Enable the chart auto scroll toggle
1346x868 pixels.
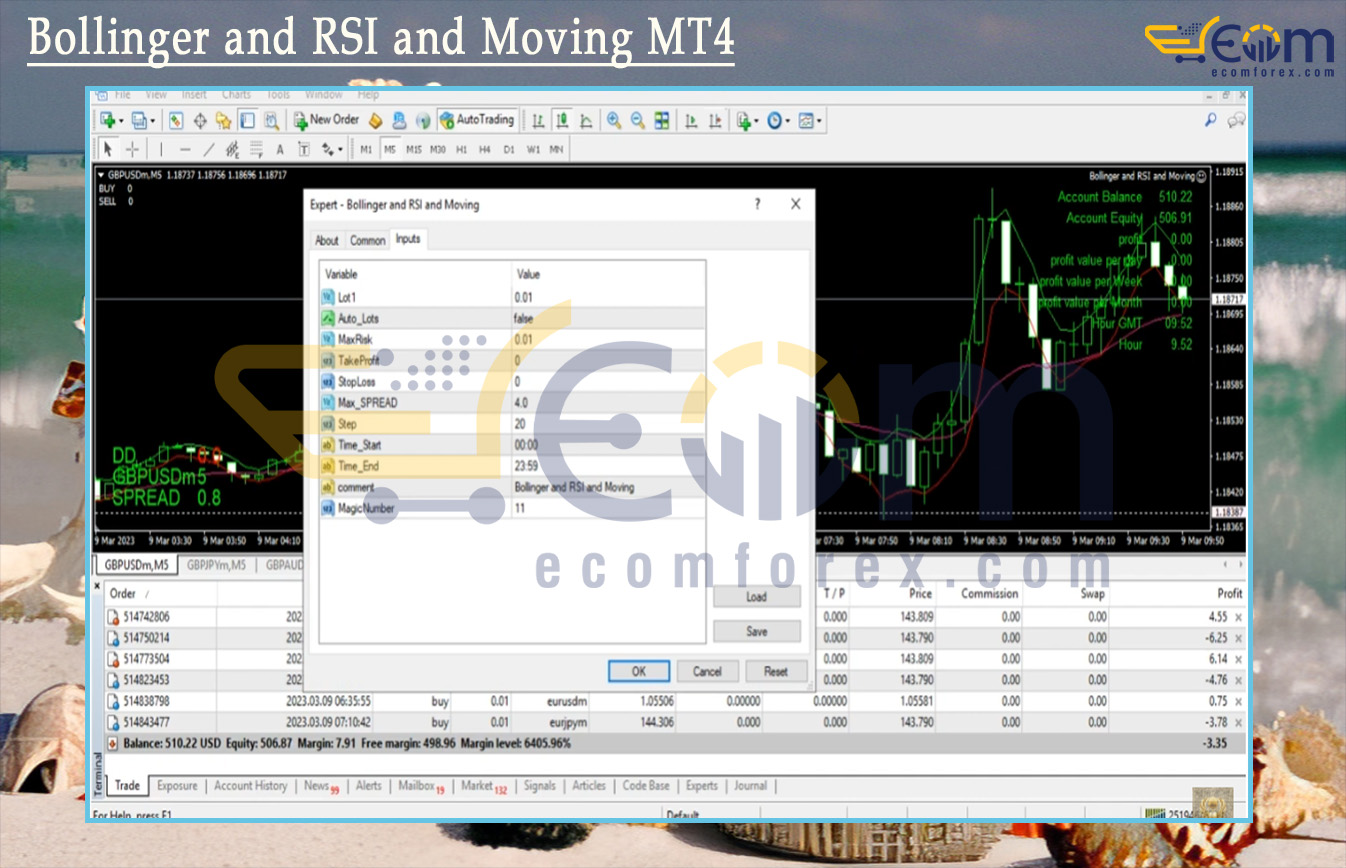691,120
